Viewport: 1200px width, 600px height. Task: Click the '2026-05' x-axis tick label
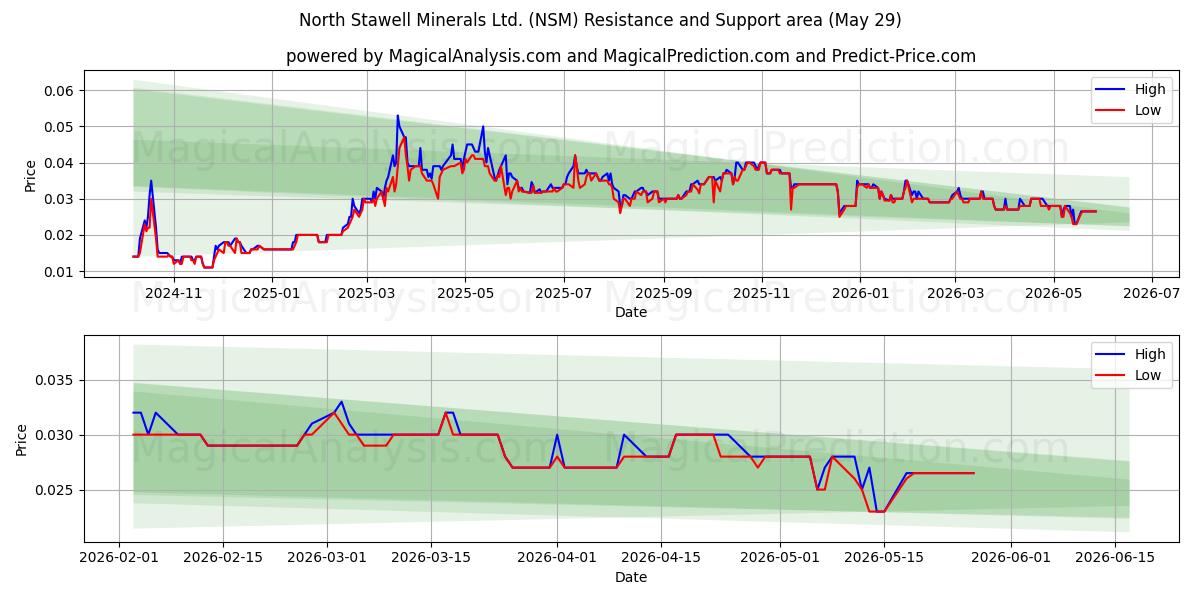pyautogui.click(x=1052, y=294)
